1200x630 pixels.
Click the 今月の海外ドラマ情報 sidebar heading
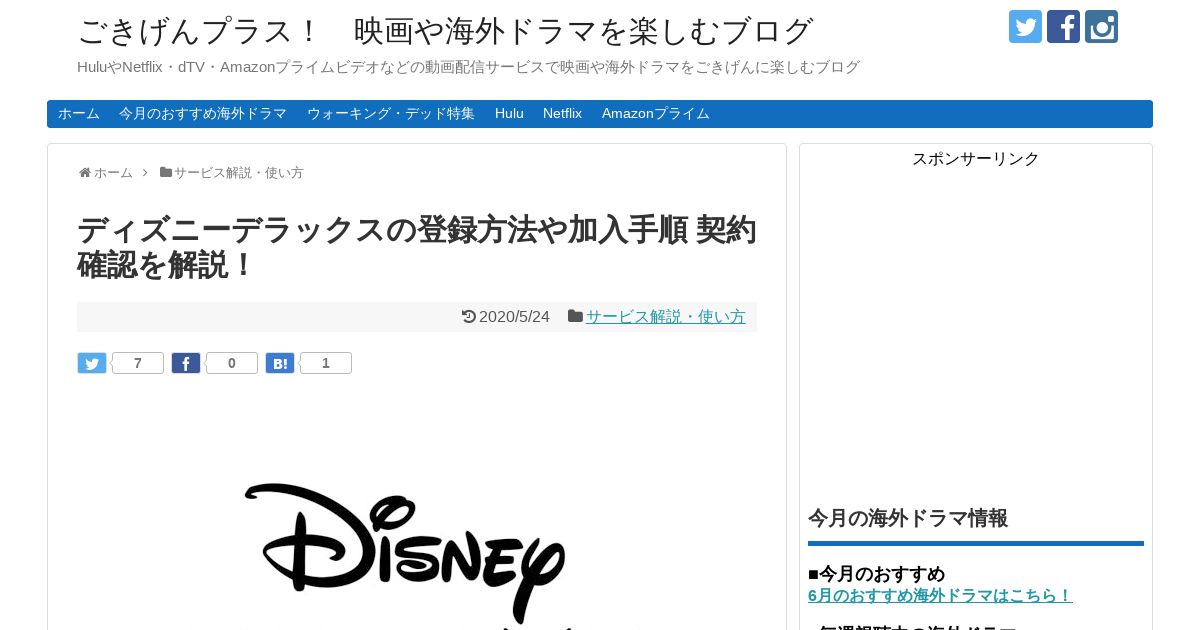click(x=908, y=518)
